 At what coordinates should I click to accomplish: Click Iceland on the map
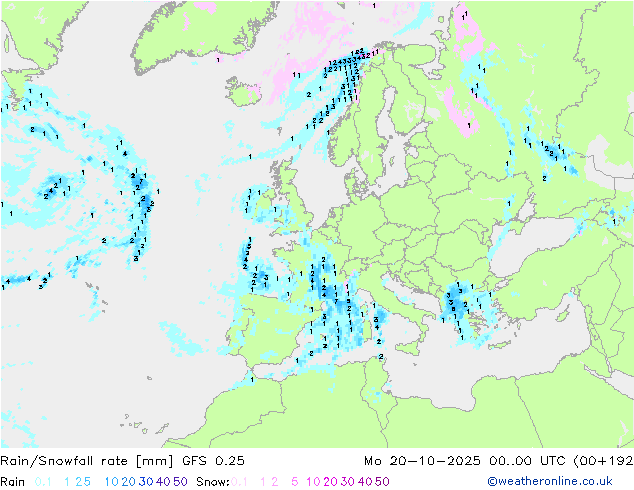point(243,92)
